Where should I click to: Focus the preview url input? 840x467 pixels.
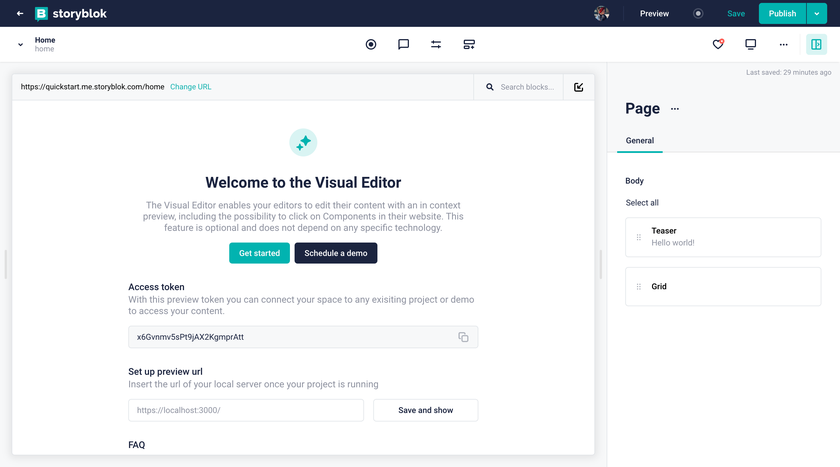pos(246,410)
